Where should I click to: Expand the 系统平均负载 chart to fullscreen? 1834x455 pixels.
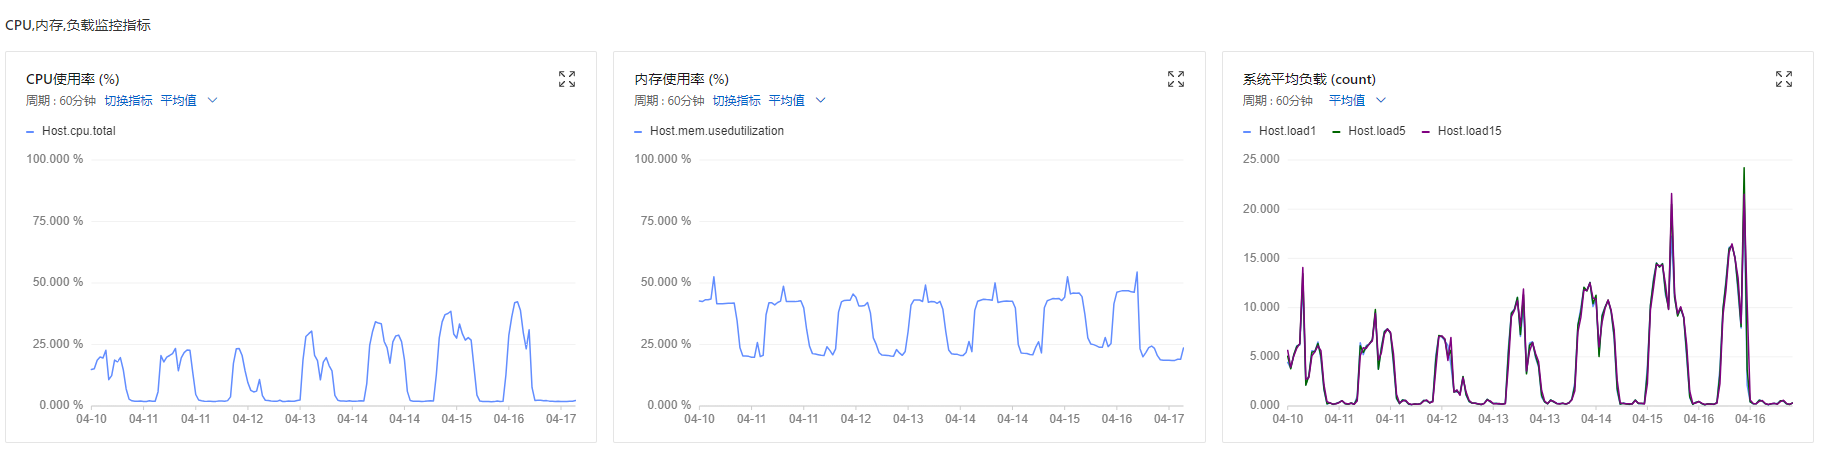click(1784, 79)
